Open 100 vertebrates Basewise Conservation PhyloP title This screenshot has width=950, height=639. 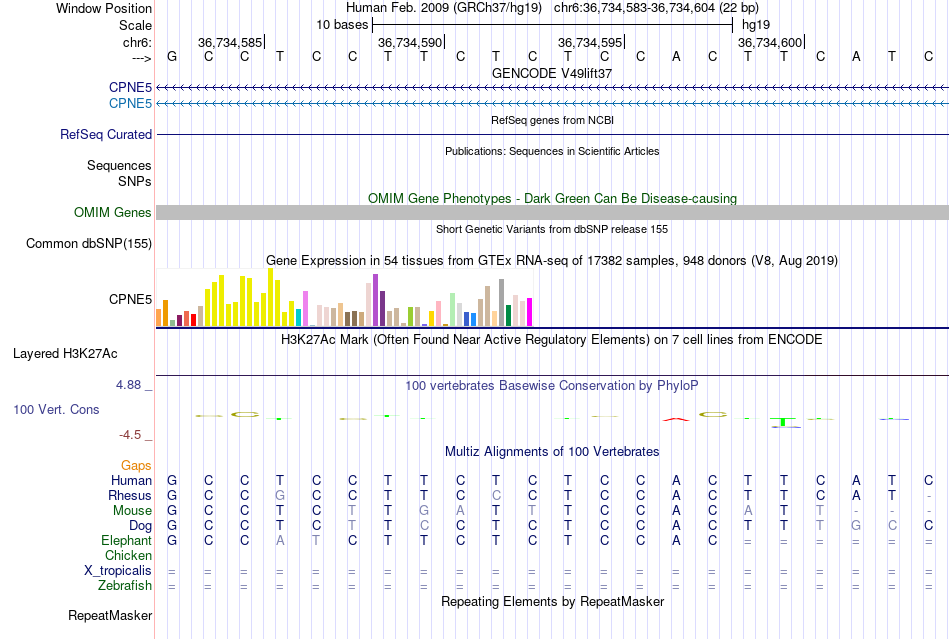click(x=552, y=386)
